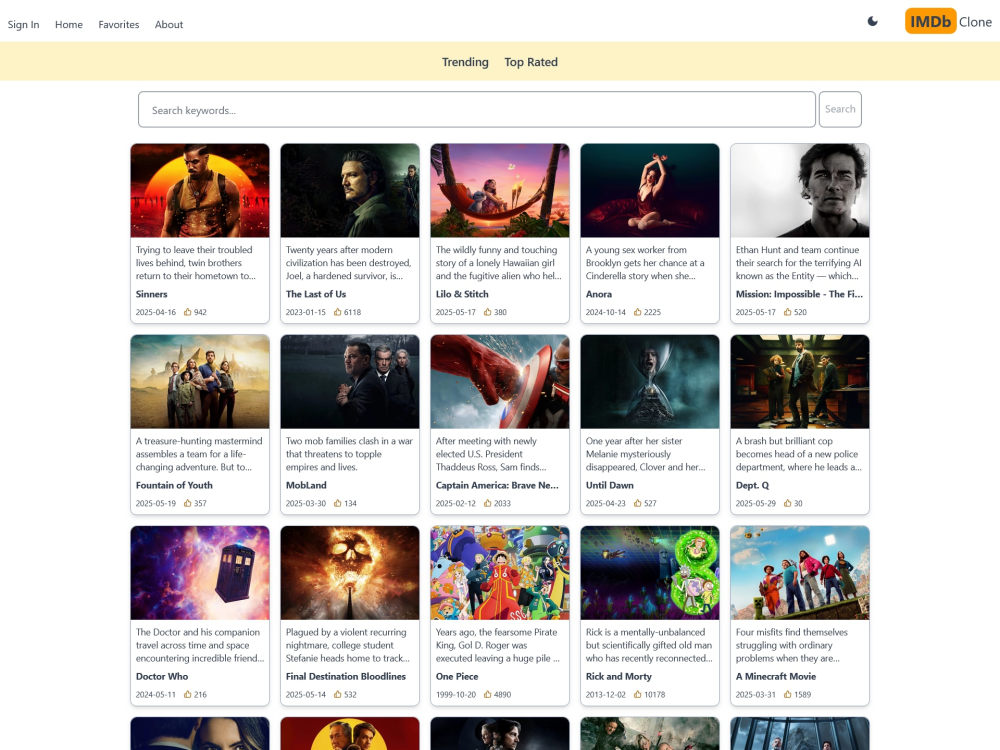Click the thumbs-up icon on the Mission: Impossible card
Viewport: 1000px width, 750px height.
point(788,312)
